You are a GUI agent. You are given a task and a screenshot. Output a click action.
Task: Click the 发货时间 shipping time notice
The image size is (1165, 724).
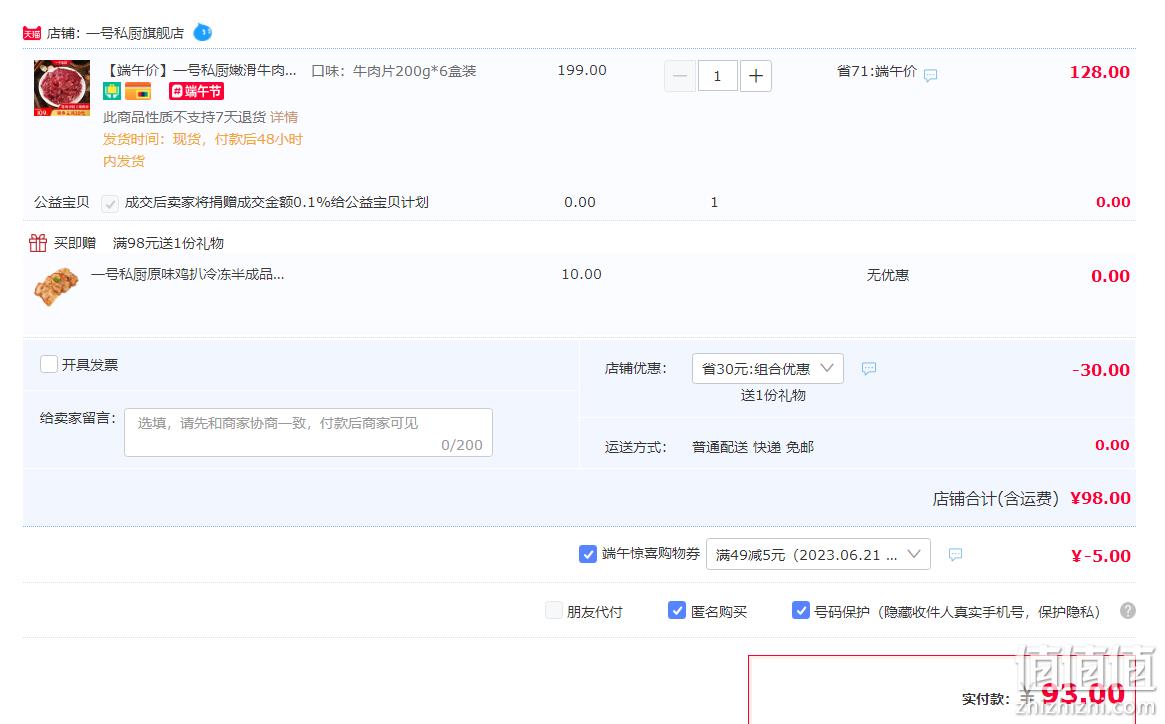tap(203, 150)
